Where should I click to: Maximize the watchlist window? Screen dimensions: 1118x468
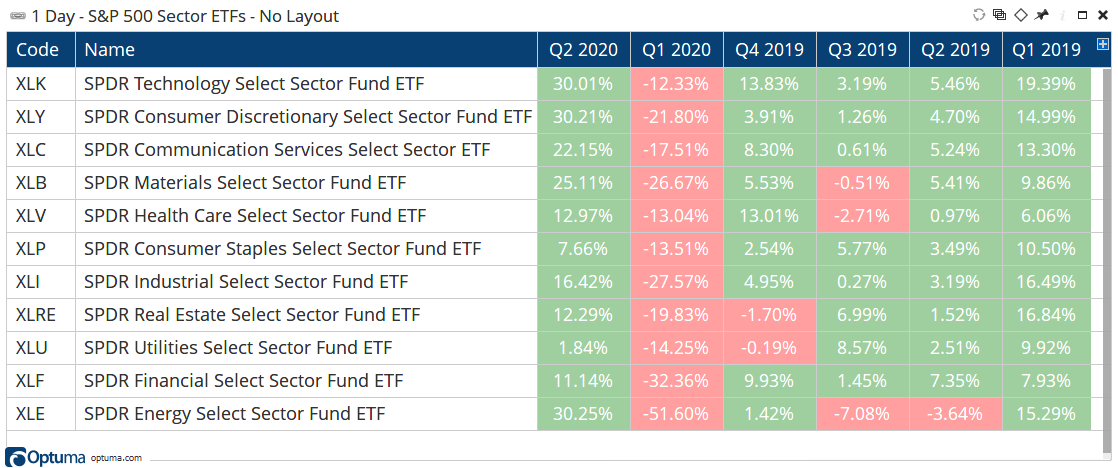pos(1082,14)
